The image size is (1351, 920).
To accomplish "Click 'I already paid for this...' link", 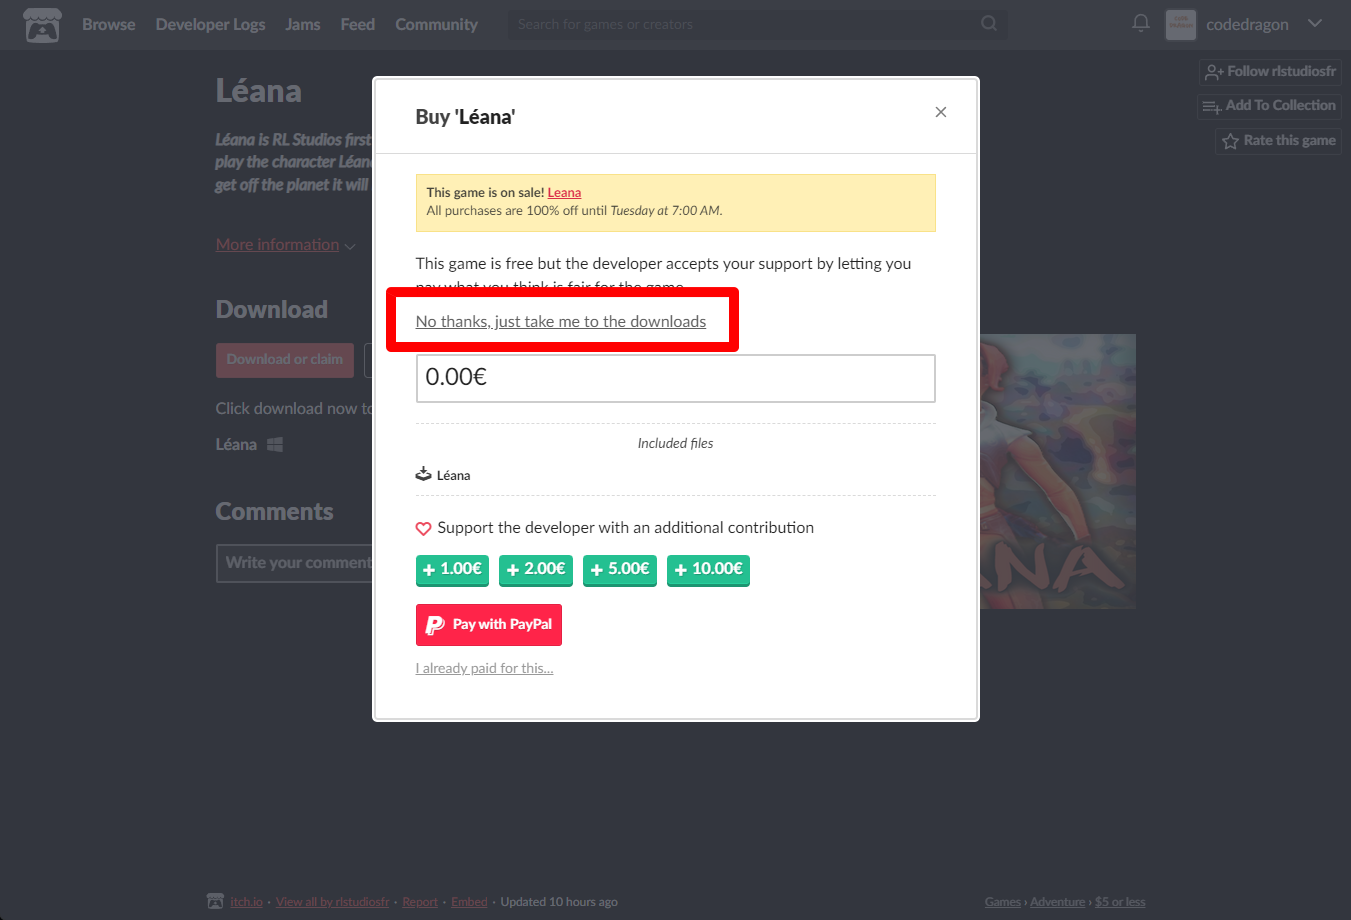I will pos(485,668).
